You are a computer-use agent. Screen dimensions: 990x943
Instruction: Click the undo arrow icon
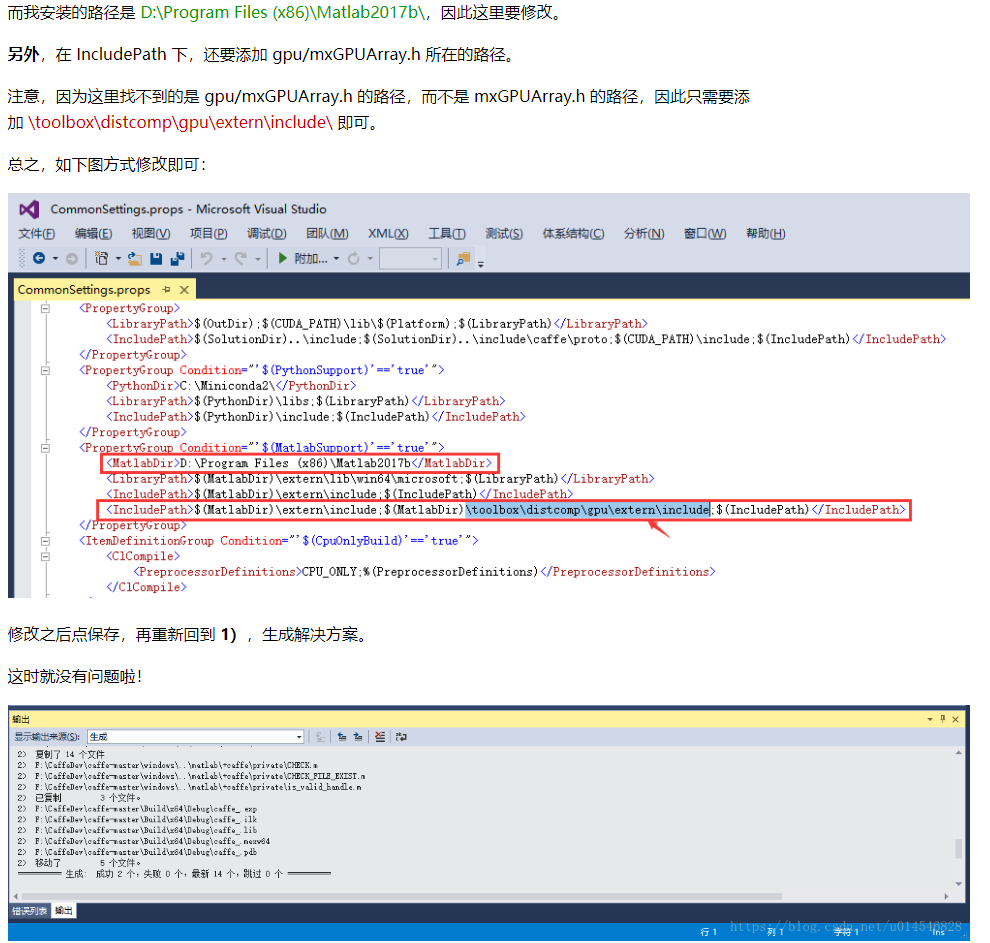(x=206, y=259)
